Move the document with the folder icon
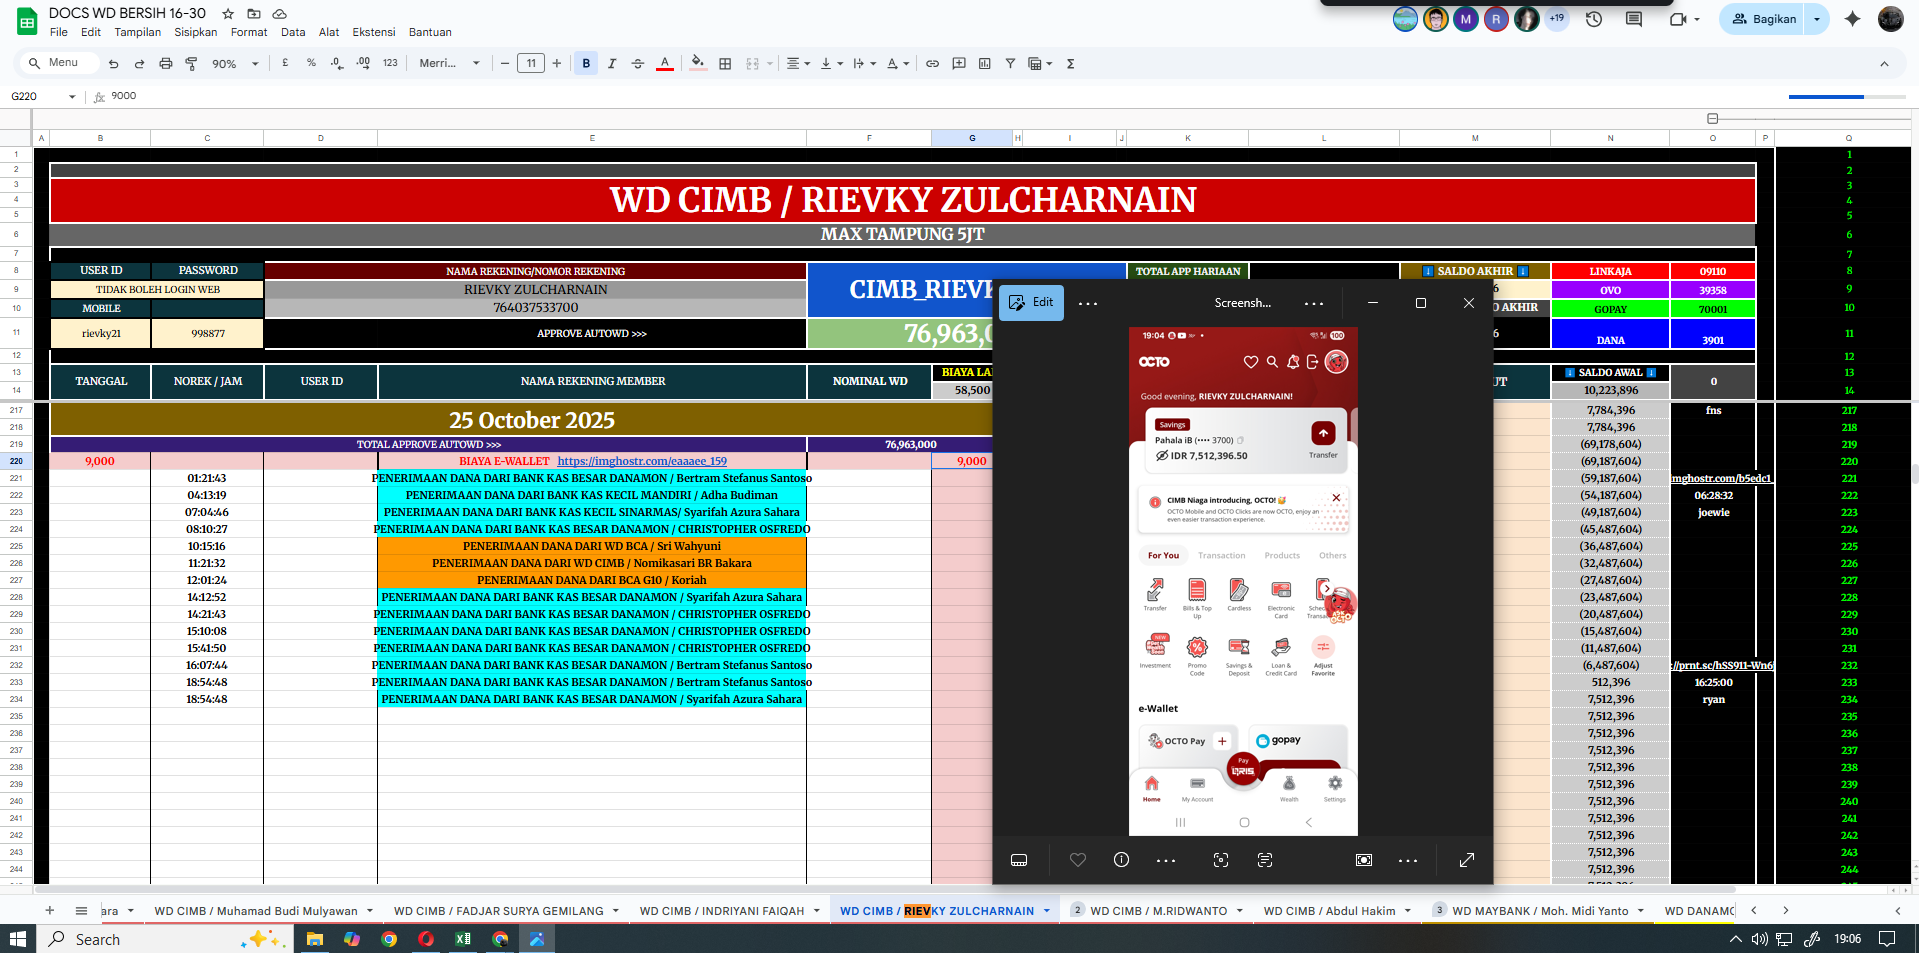The height and width of the screenshot is (953, 1919). 254,14
